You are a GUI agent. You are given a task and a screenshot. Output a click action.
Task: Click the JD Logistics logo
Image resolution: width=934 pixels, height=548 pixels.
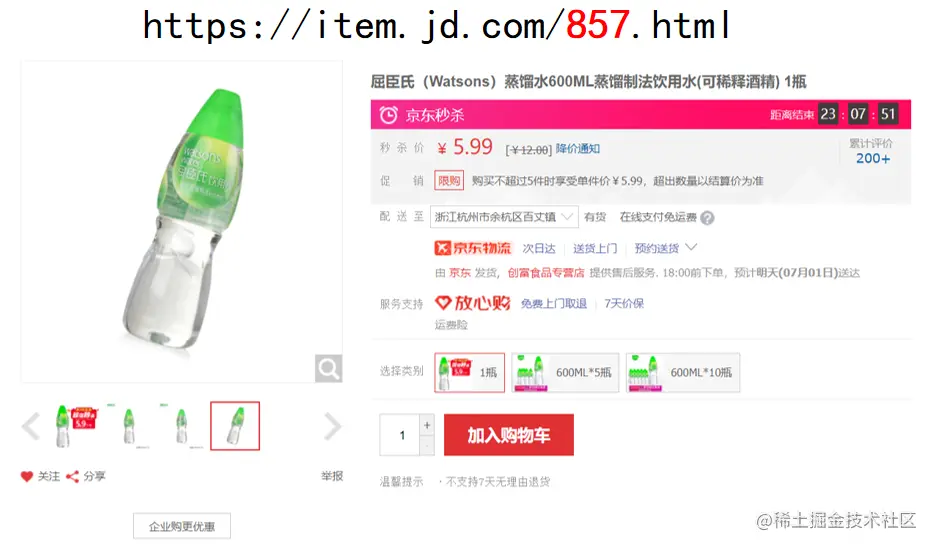point(473,248)
